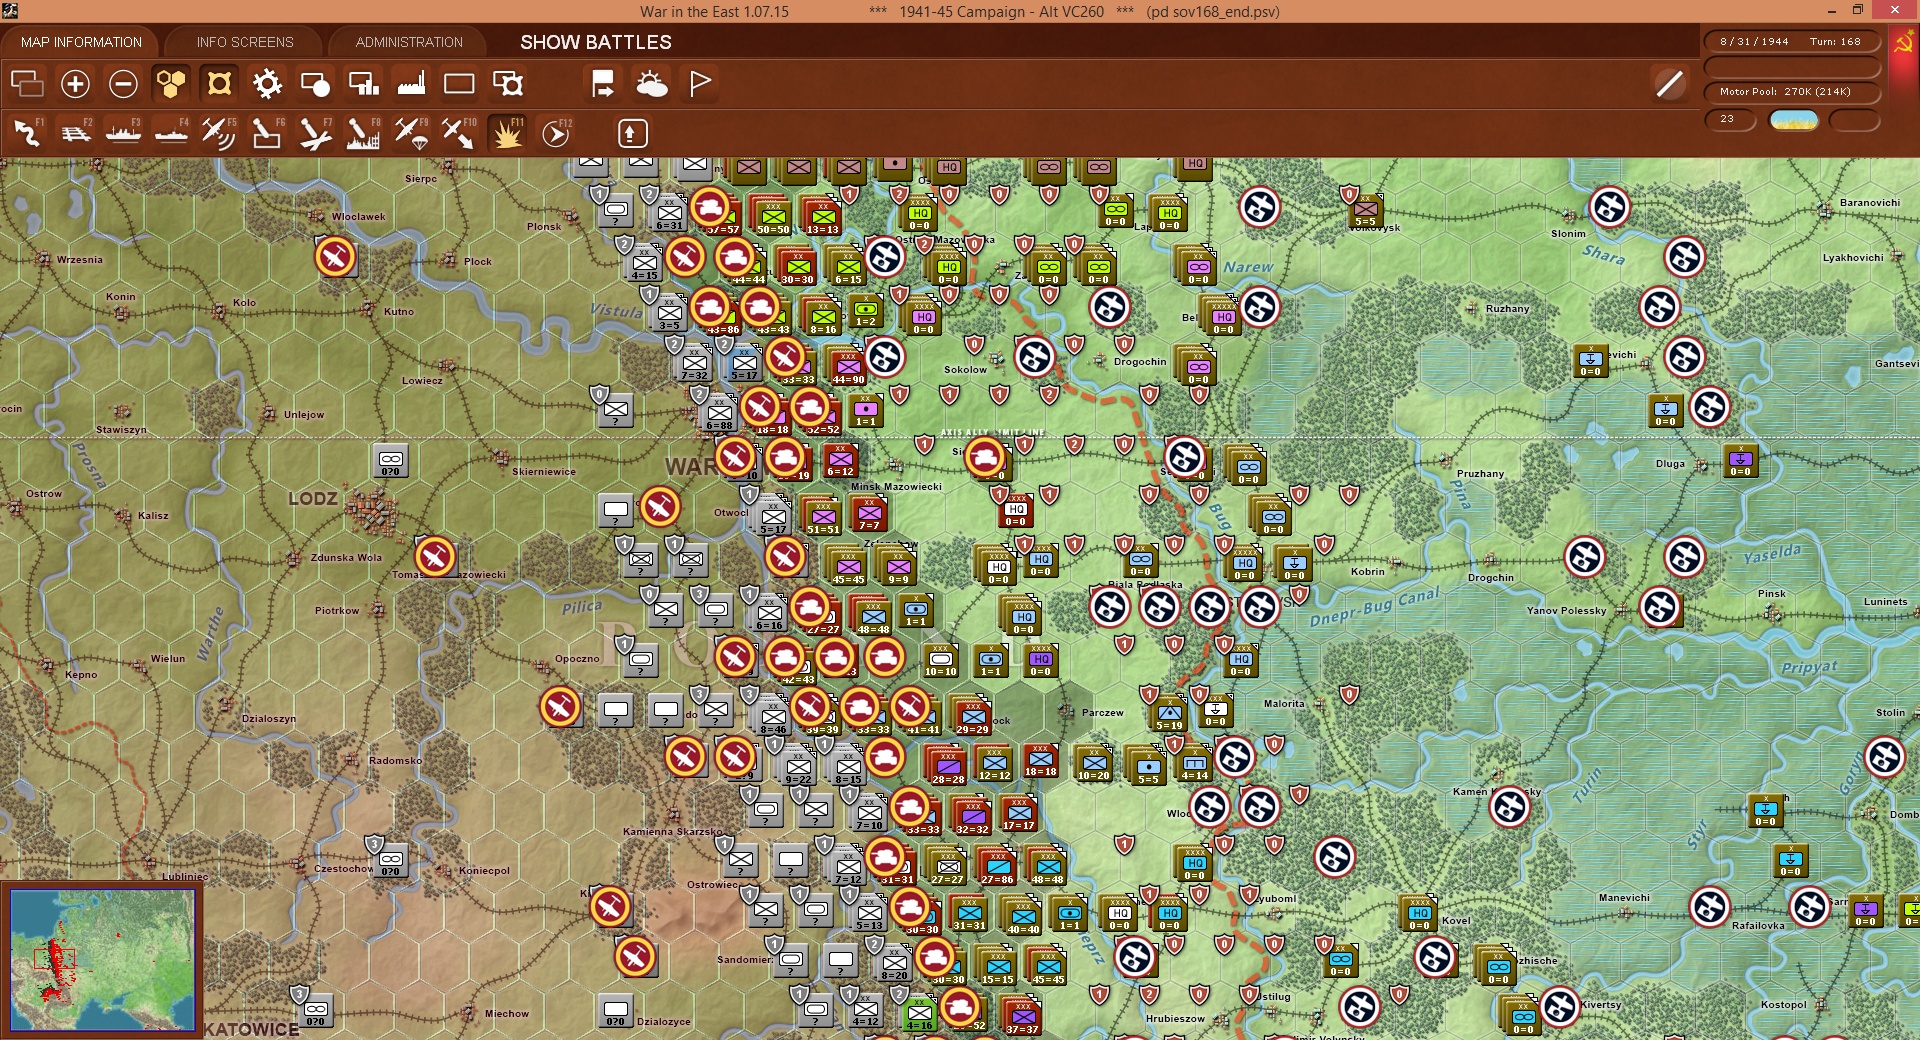The image size is (1920, 1040).
Task: Open the air battle marker near Tomaszow
Action: click(x=435, y=557)
